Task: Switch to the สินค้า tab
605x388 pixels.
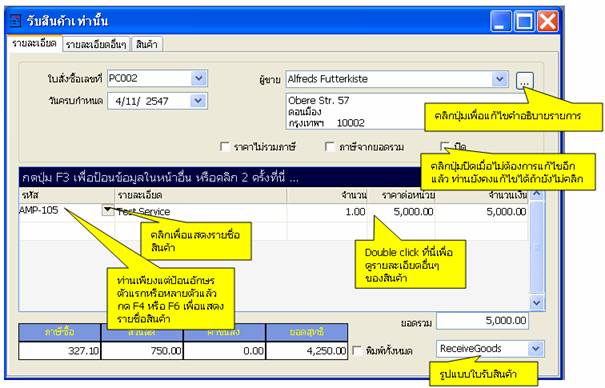Action: pyautogui.click(x=147, y=44)
